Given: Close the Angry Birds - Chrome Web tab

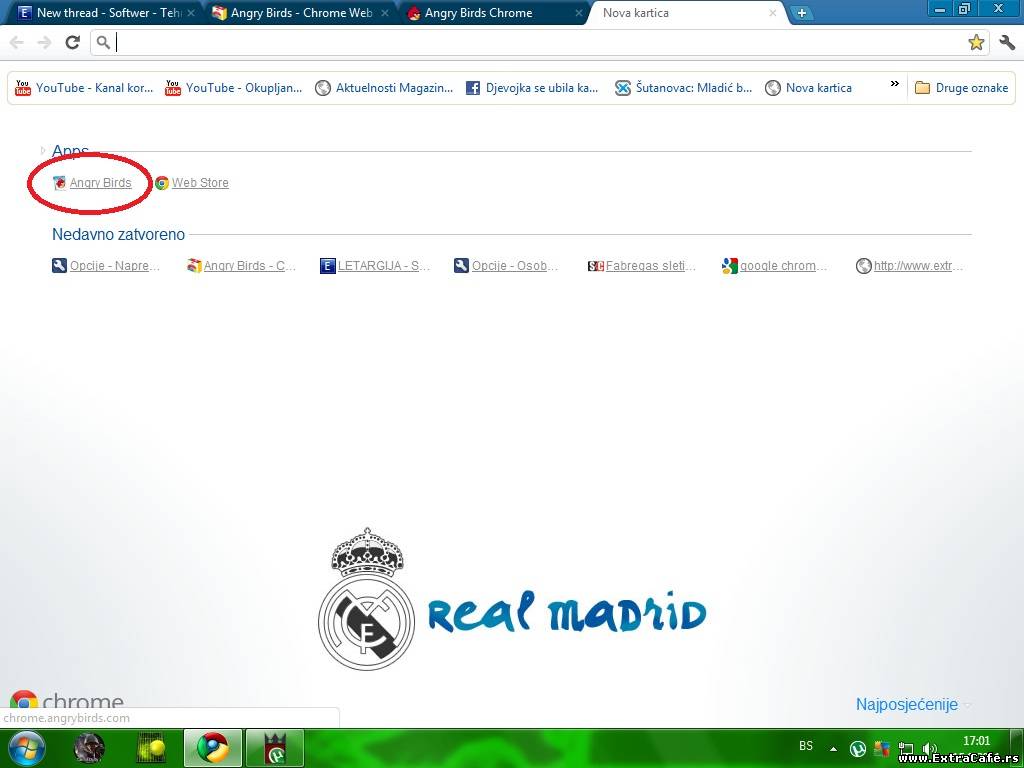Looking at the screenshot, I should [x=385, y=13].
